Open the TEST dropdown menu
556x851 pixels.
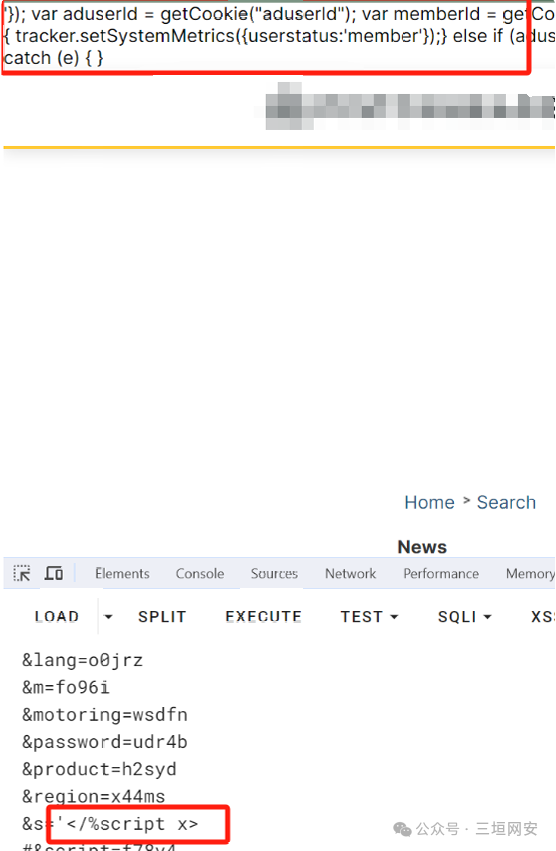point(369,617)
